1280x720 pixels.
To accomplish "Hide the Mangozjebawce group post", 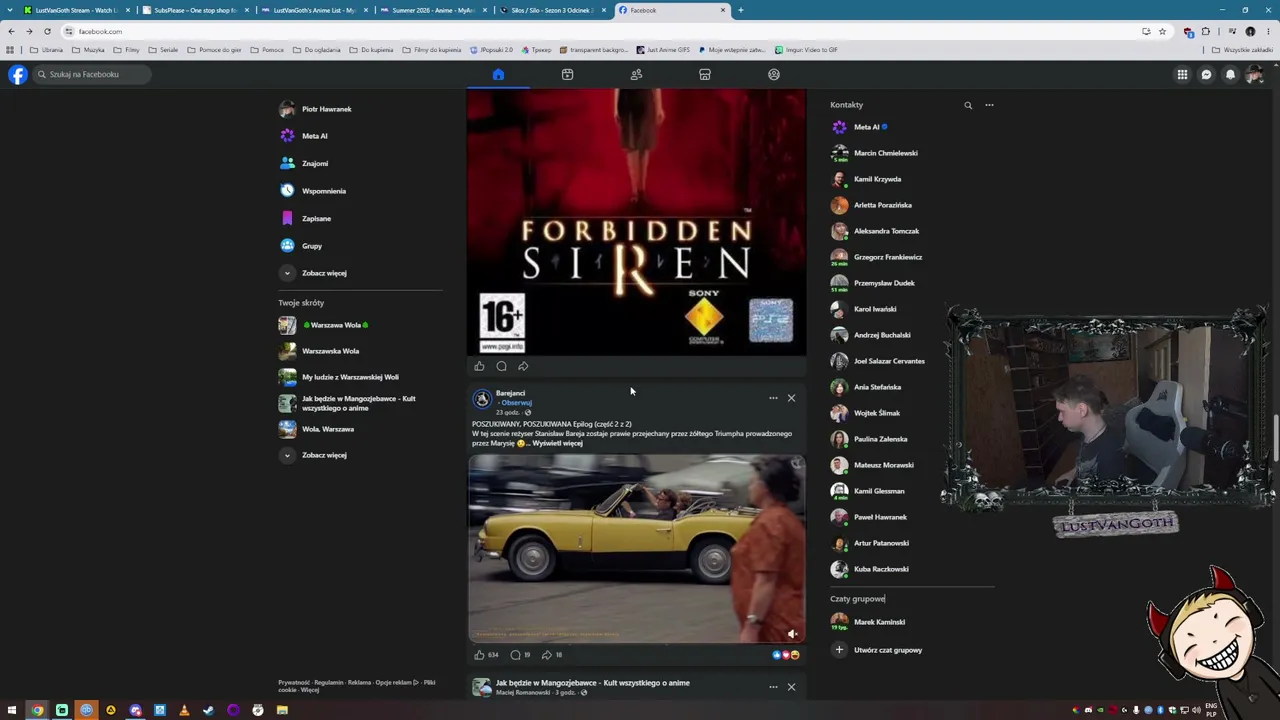I will 791,687.
